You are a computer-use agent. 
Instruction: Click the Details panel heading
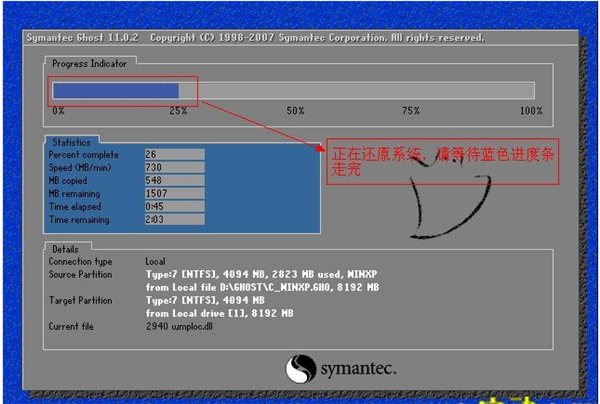pos(65,249)
